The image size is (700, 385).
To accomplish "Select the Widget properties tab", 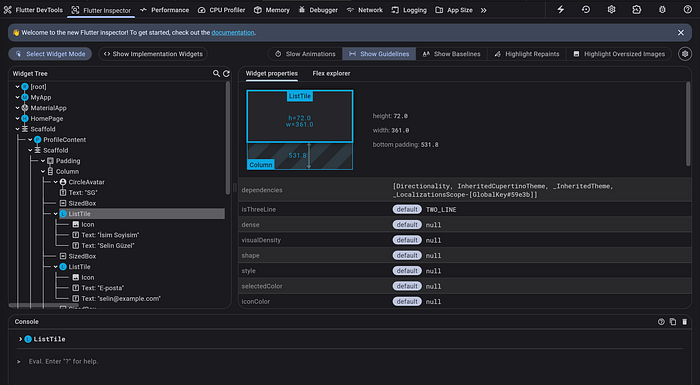I will click(271, 73).
